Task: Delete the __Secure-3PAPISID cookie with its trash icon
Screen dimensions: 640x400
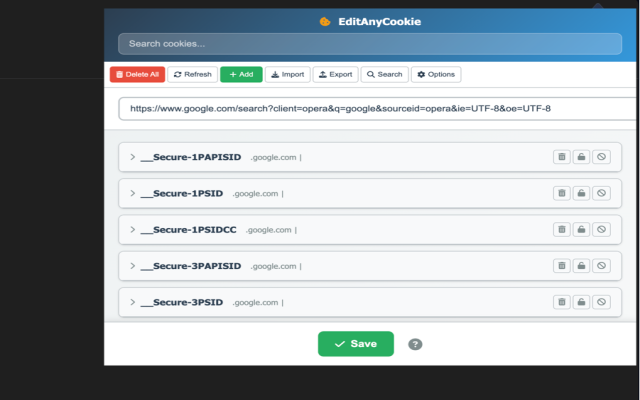Action: (x=562, y=266)
